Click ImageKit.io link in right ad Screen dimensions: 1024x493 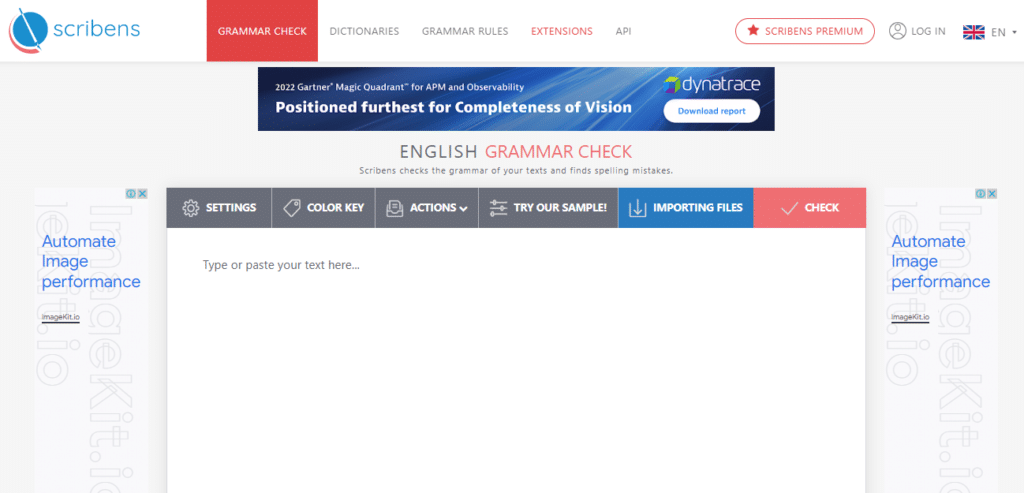click(910, 317)
